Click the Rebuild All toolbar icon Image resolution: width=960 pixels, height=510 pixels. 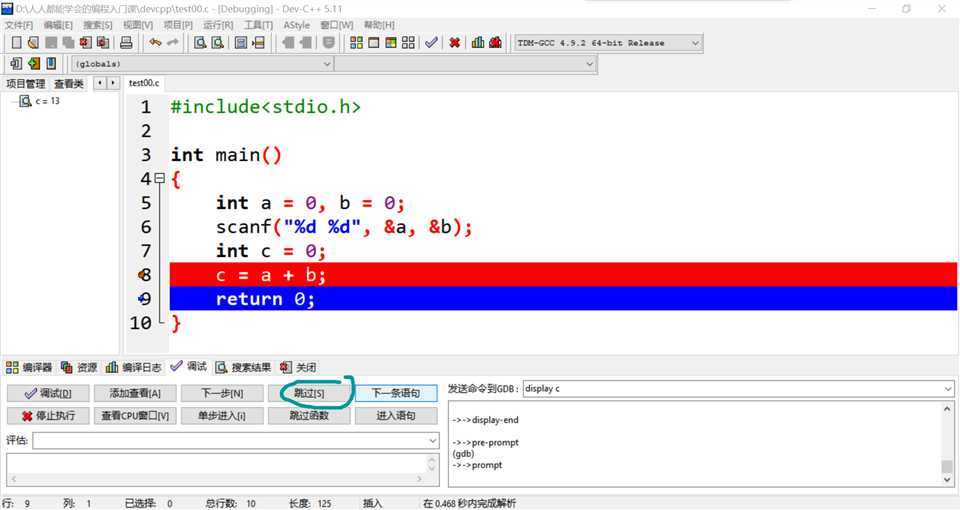[x=408, y=42]
